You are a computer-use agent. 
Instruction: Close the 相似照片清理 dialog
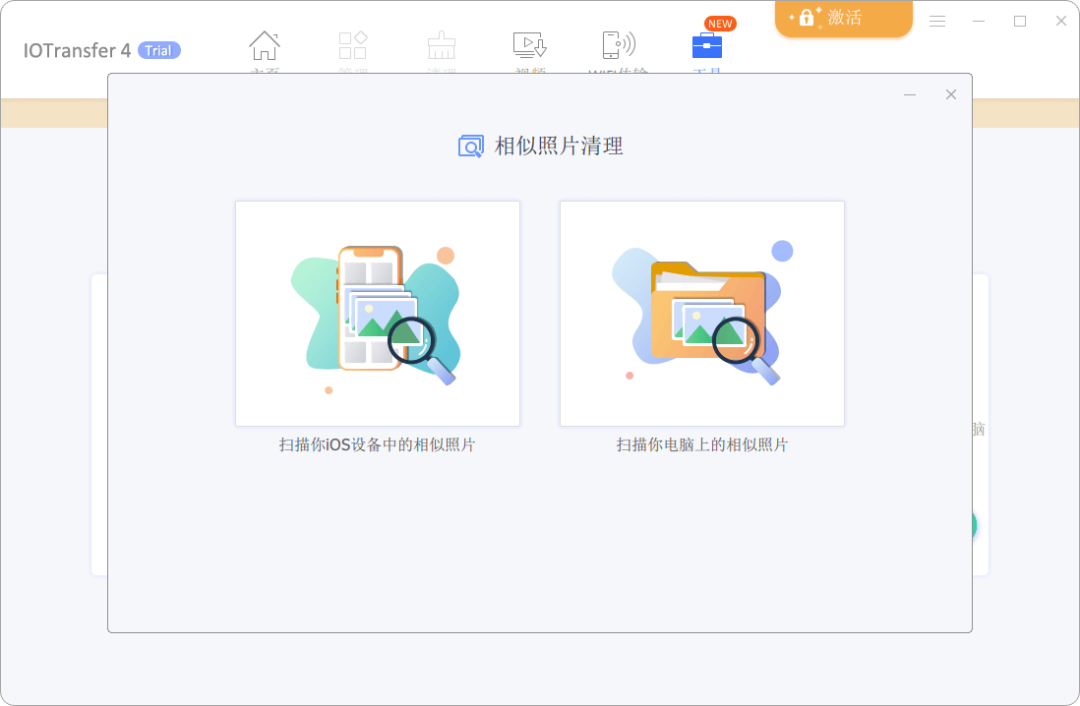950,94
